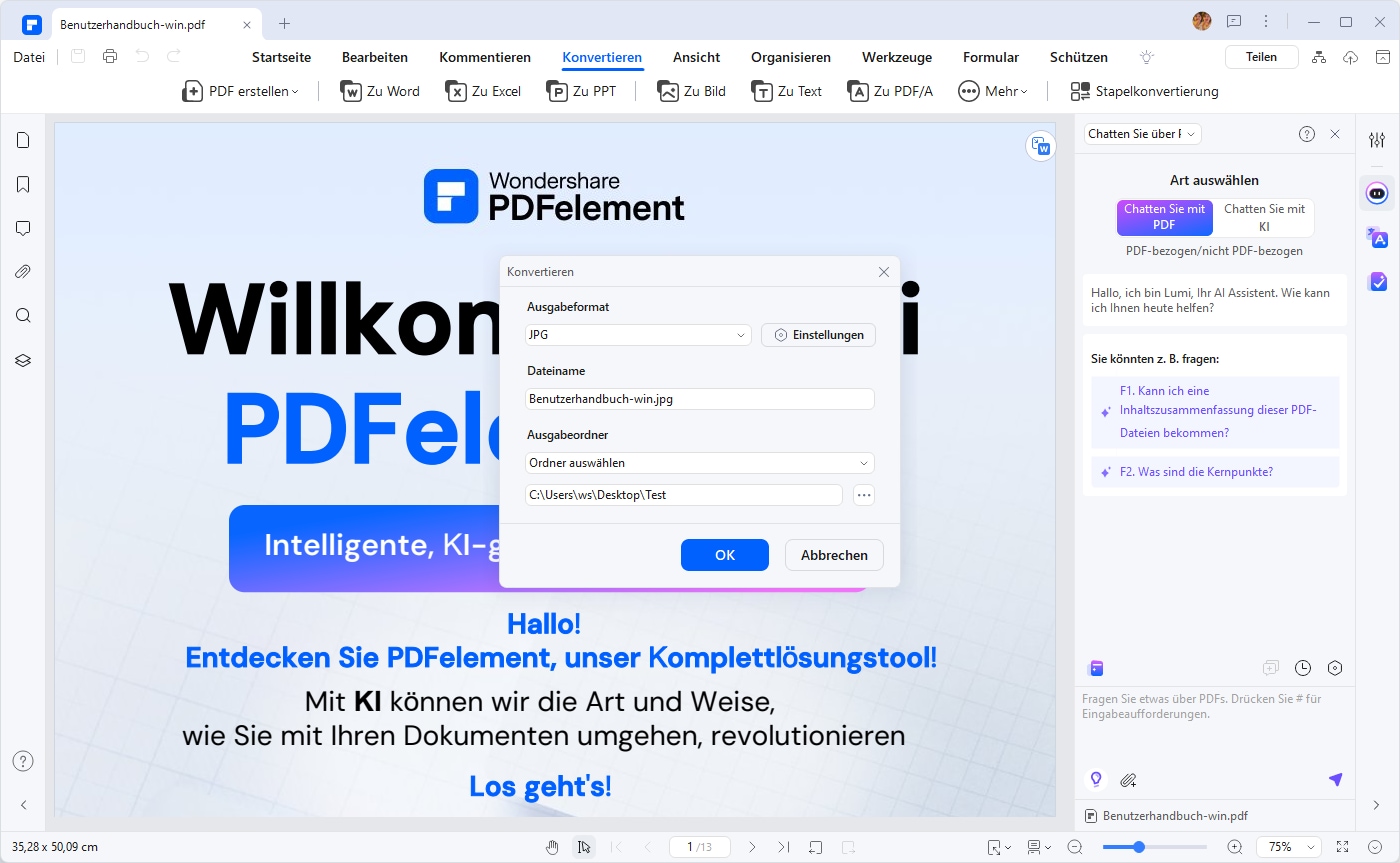Switch to the Startseite tab
This screenshot has height=863, width=1400.
(281, 57)
